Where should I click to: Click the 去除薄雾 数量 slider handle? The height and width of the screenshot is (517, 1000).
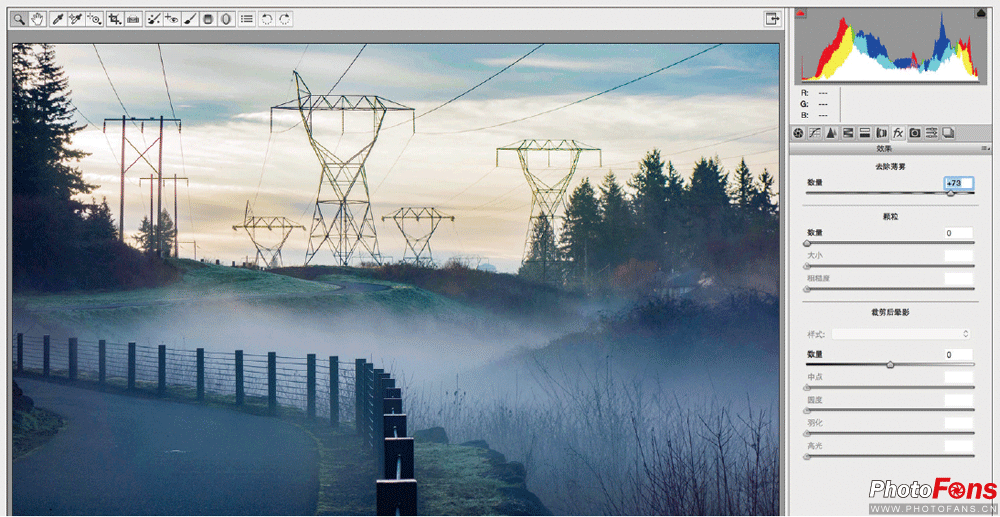950,193
